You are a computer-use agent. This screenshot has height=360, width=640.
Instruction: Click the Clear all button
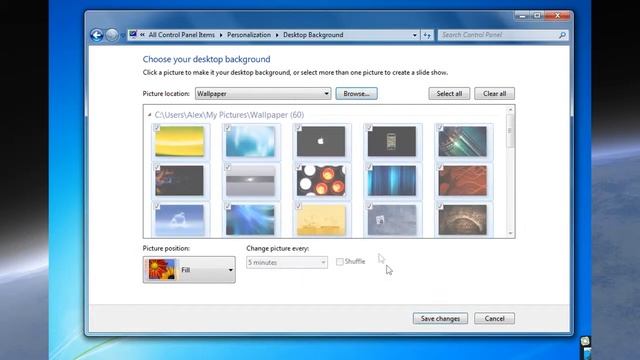[x=494, y=93]
